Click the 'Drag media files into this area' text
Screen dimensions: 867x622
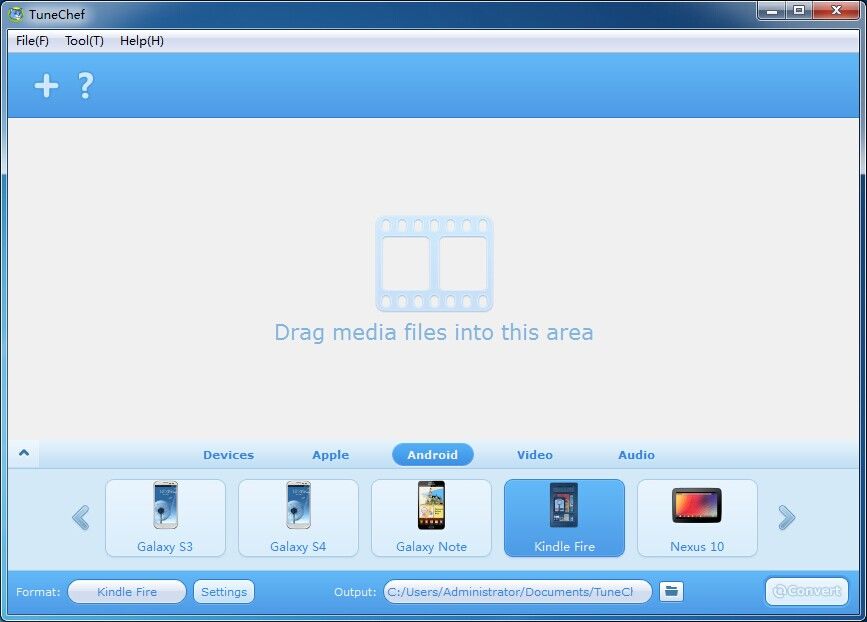coord(434,333)
